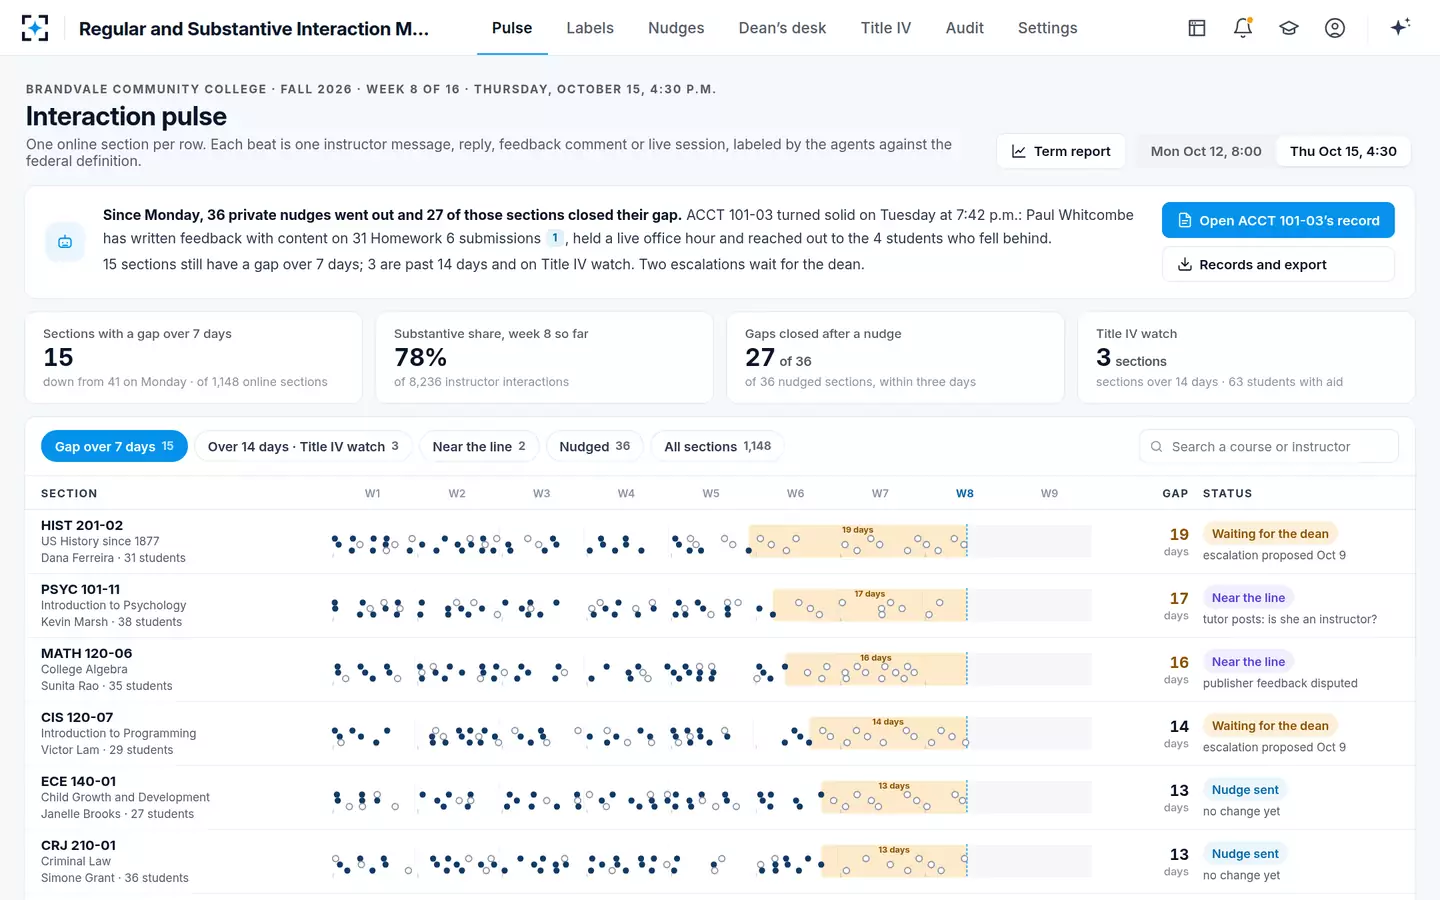Image resolution: width=1440 pixels, height=900 pixels.
Task: Go to the Nudges tab
Action: [x=676, y=28]
